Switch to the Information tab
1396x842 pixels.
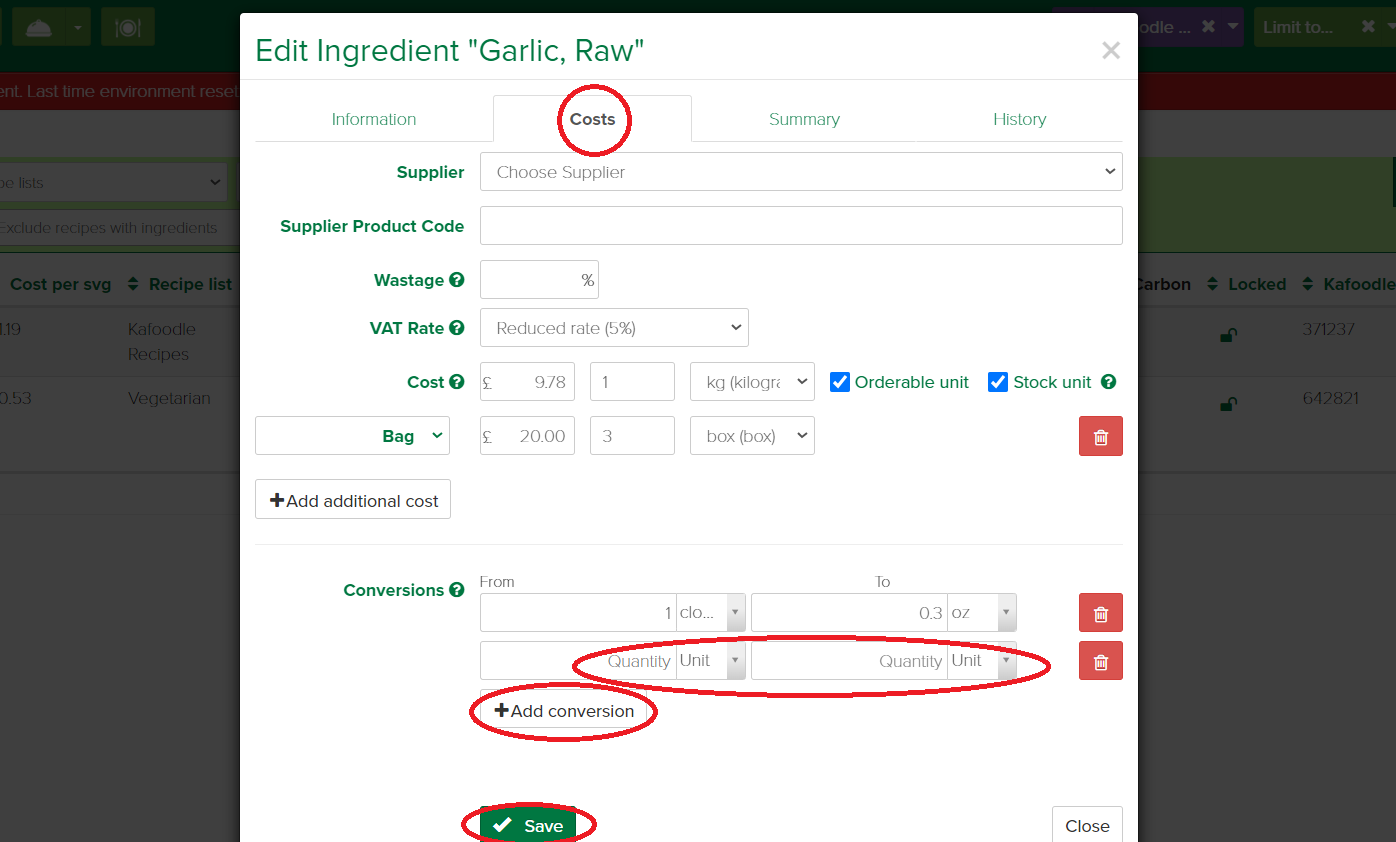point(373,119)
